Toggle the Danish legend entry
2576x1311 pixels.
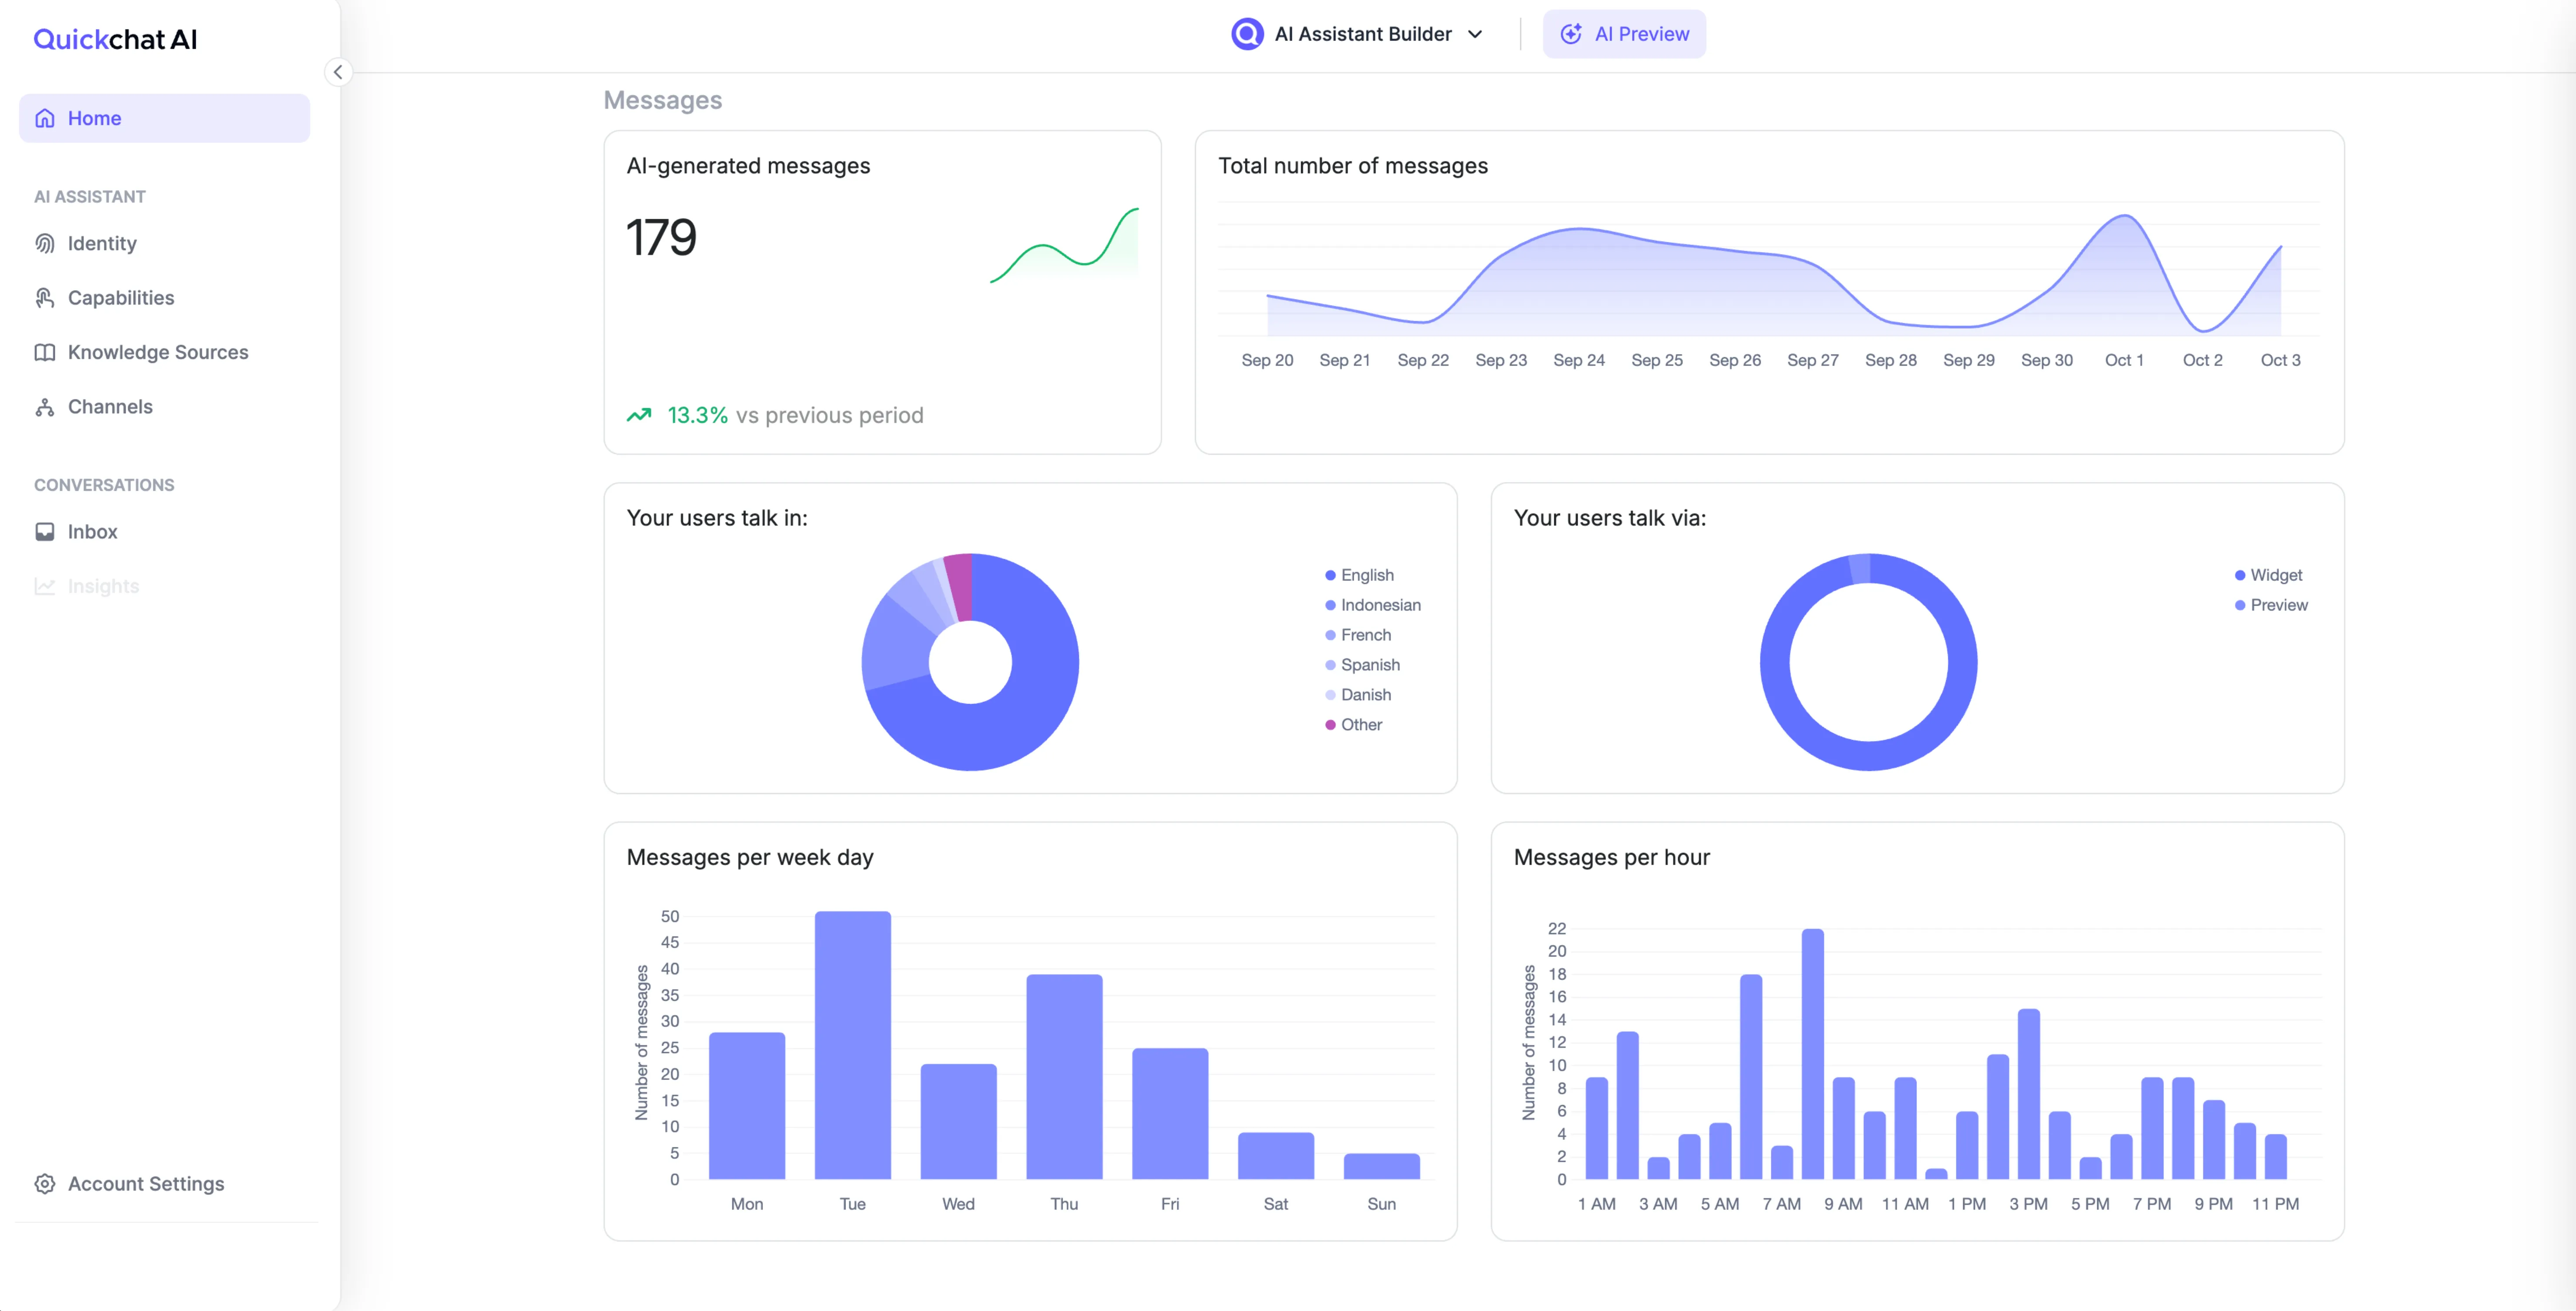[x=1358, y=695]
